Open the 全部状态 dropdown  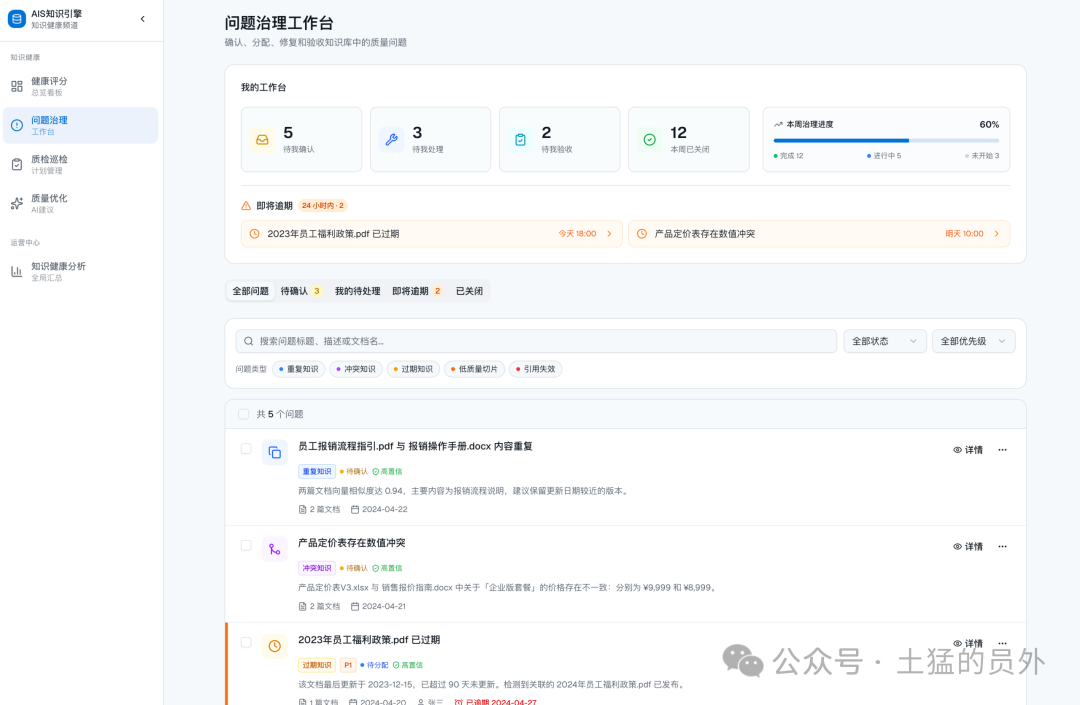click(x=884, y=341)
